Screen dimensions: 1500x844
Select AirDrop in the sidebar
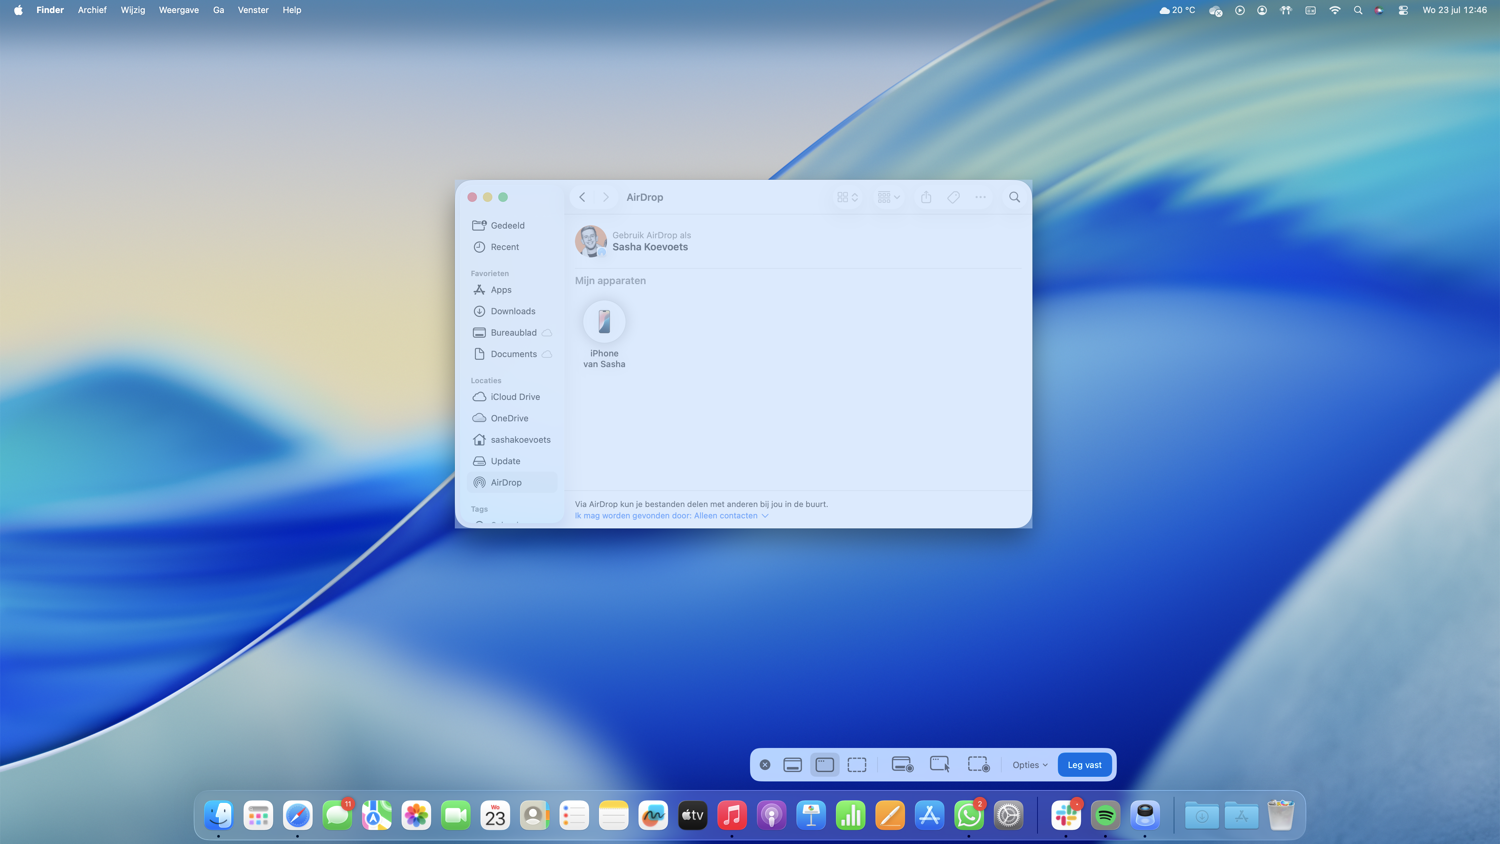512,483
